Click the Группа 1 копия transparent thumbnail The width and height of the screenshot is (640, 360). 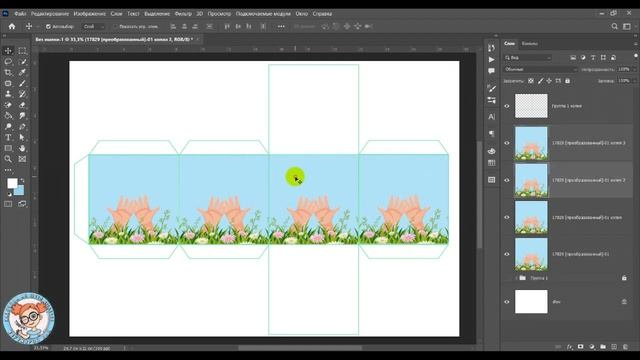click(x=531, y=106)
